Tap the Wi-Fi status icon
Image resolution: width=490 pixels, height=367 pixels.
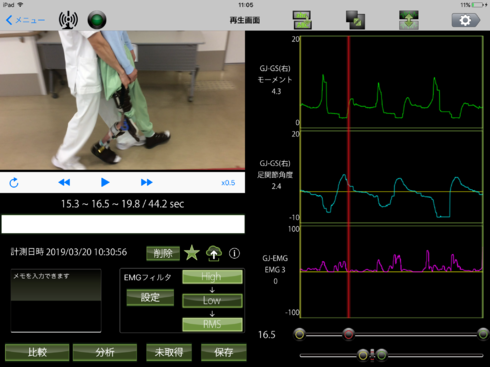pyautogui.click(x=20, y=5)
